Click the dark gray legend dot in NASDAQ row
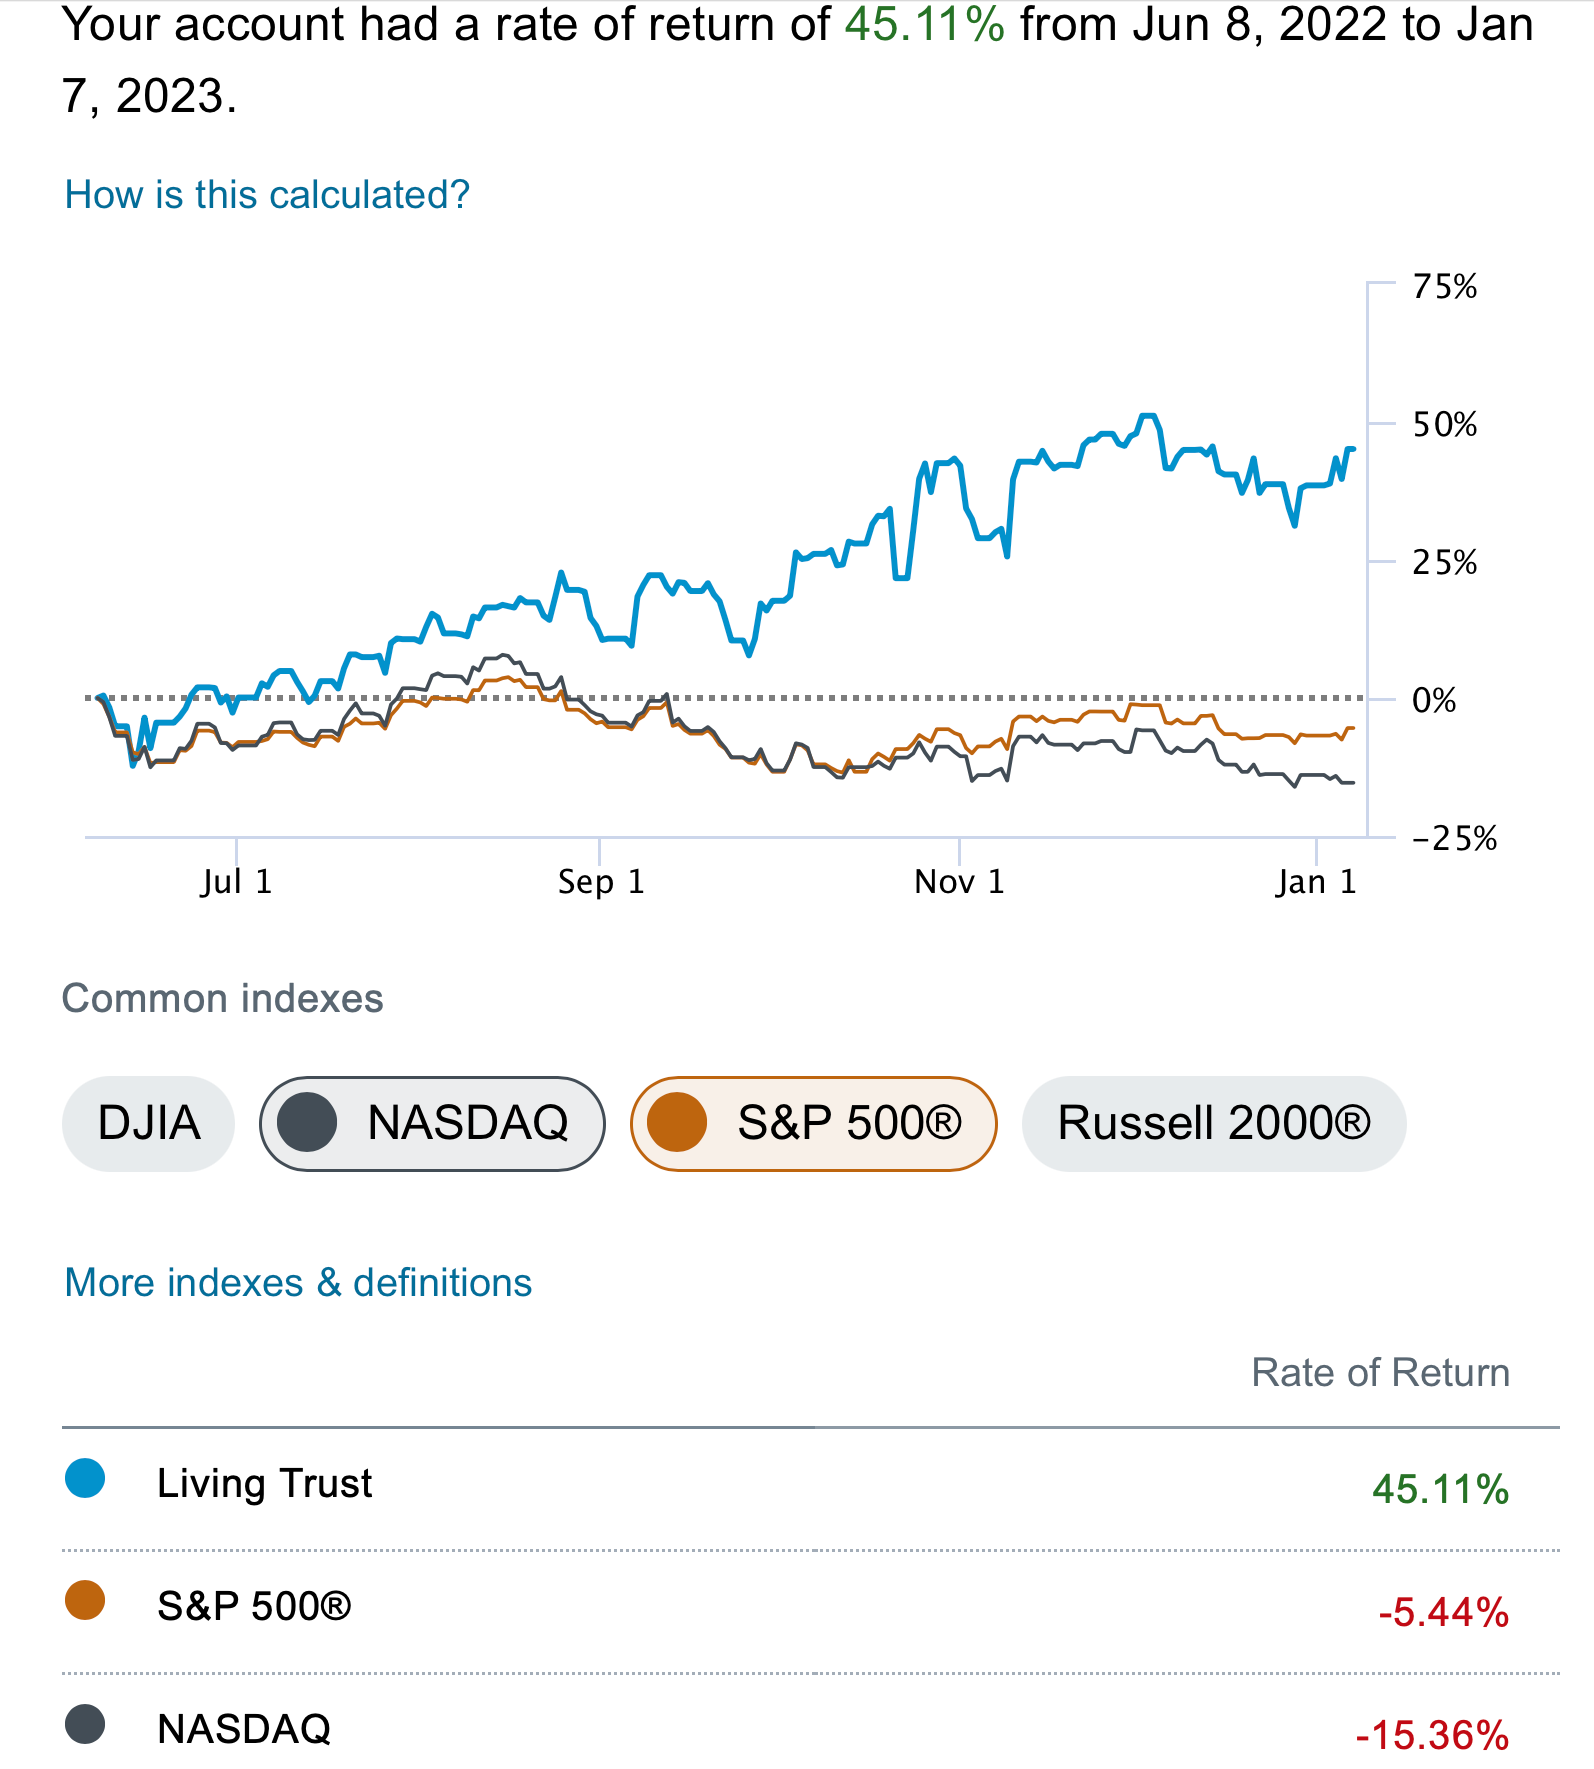This screenshot has width=1594, height=1769. [x=85, y=1724]
